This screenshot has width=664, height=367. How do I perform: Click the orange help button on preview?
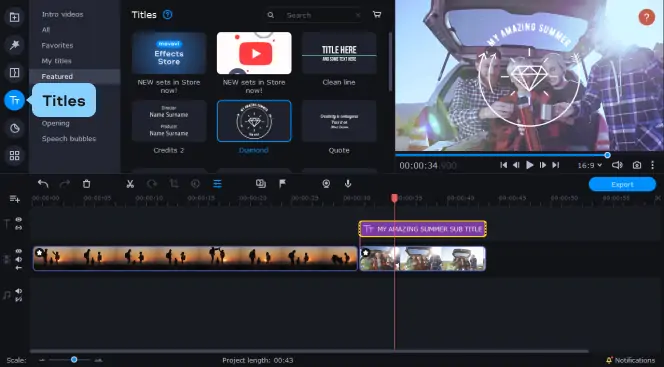coord(646,18)
